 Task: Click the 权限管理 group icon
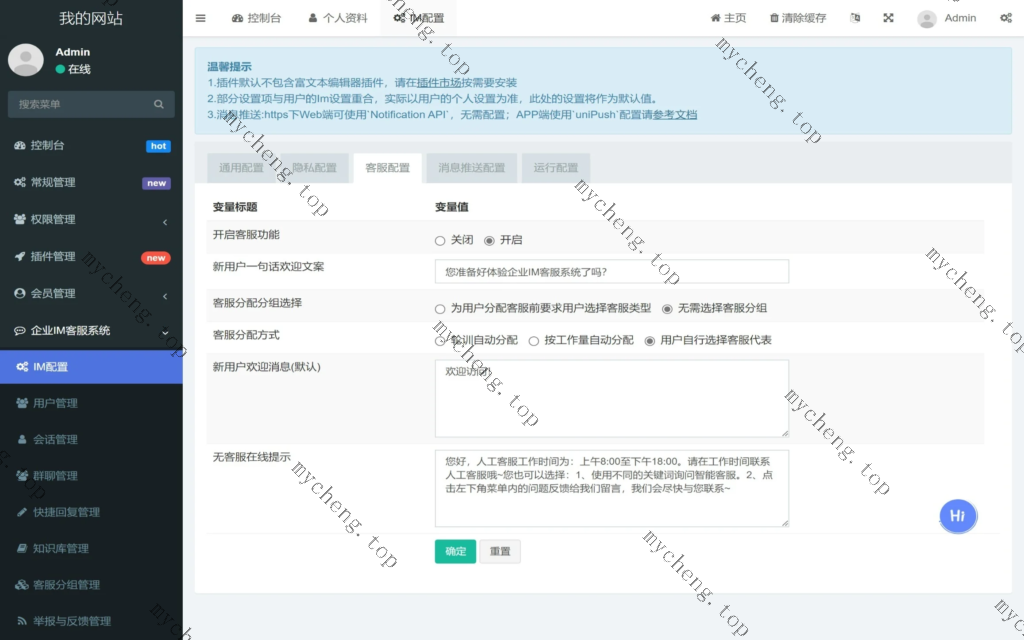click(x=20, y=219)
